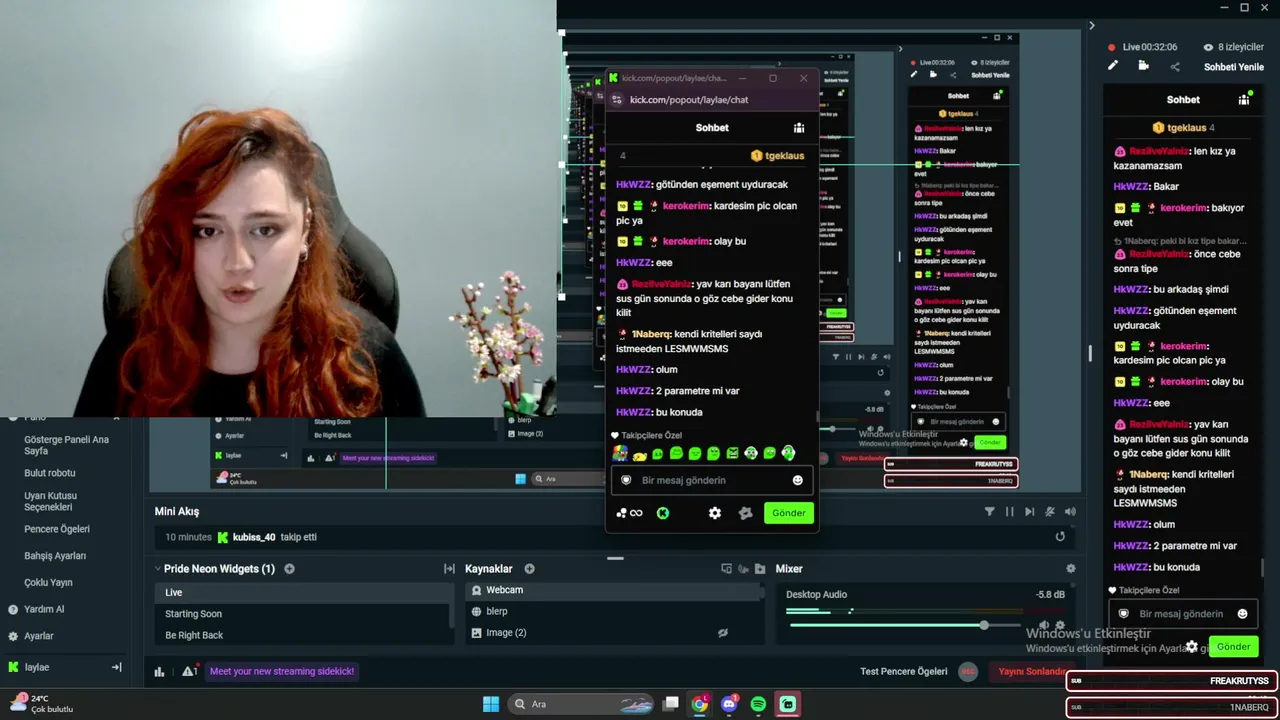The width and height of the screenshot is (1280, 720).
Task: Open the popout chat settings gear
Action: (x=714, y=513)
